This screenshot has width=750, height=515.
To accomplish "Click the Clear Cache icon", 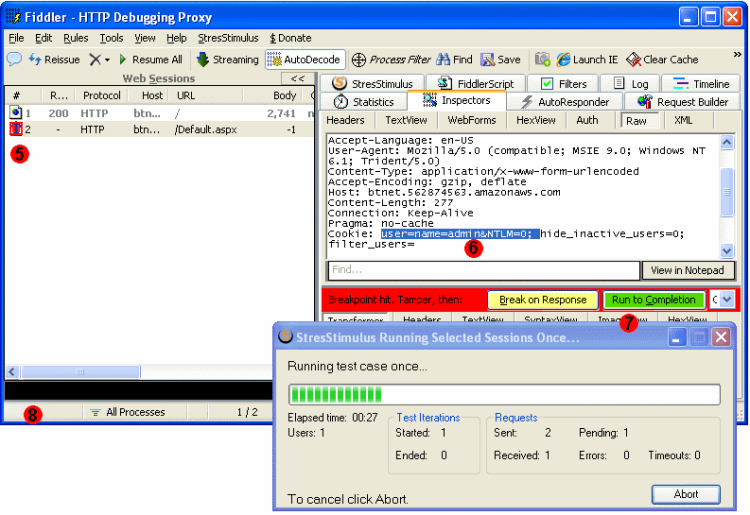I will (x=633, y=60).
